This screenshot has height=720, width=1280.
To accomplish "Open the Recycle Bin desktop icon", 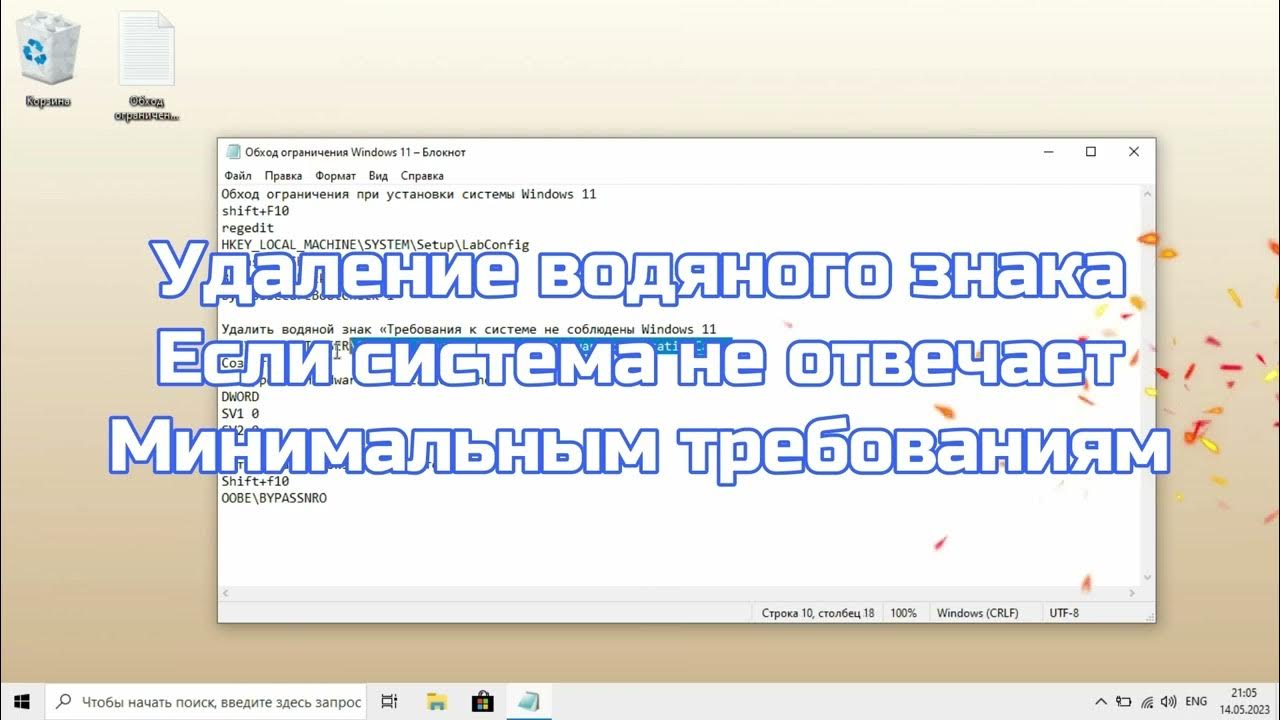I will (46, 60).
